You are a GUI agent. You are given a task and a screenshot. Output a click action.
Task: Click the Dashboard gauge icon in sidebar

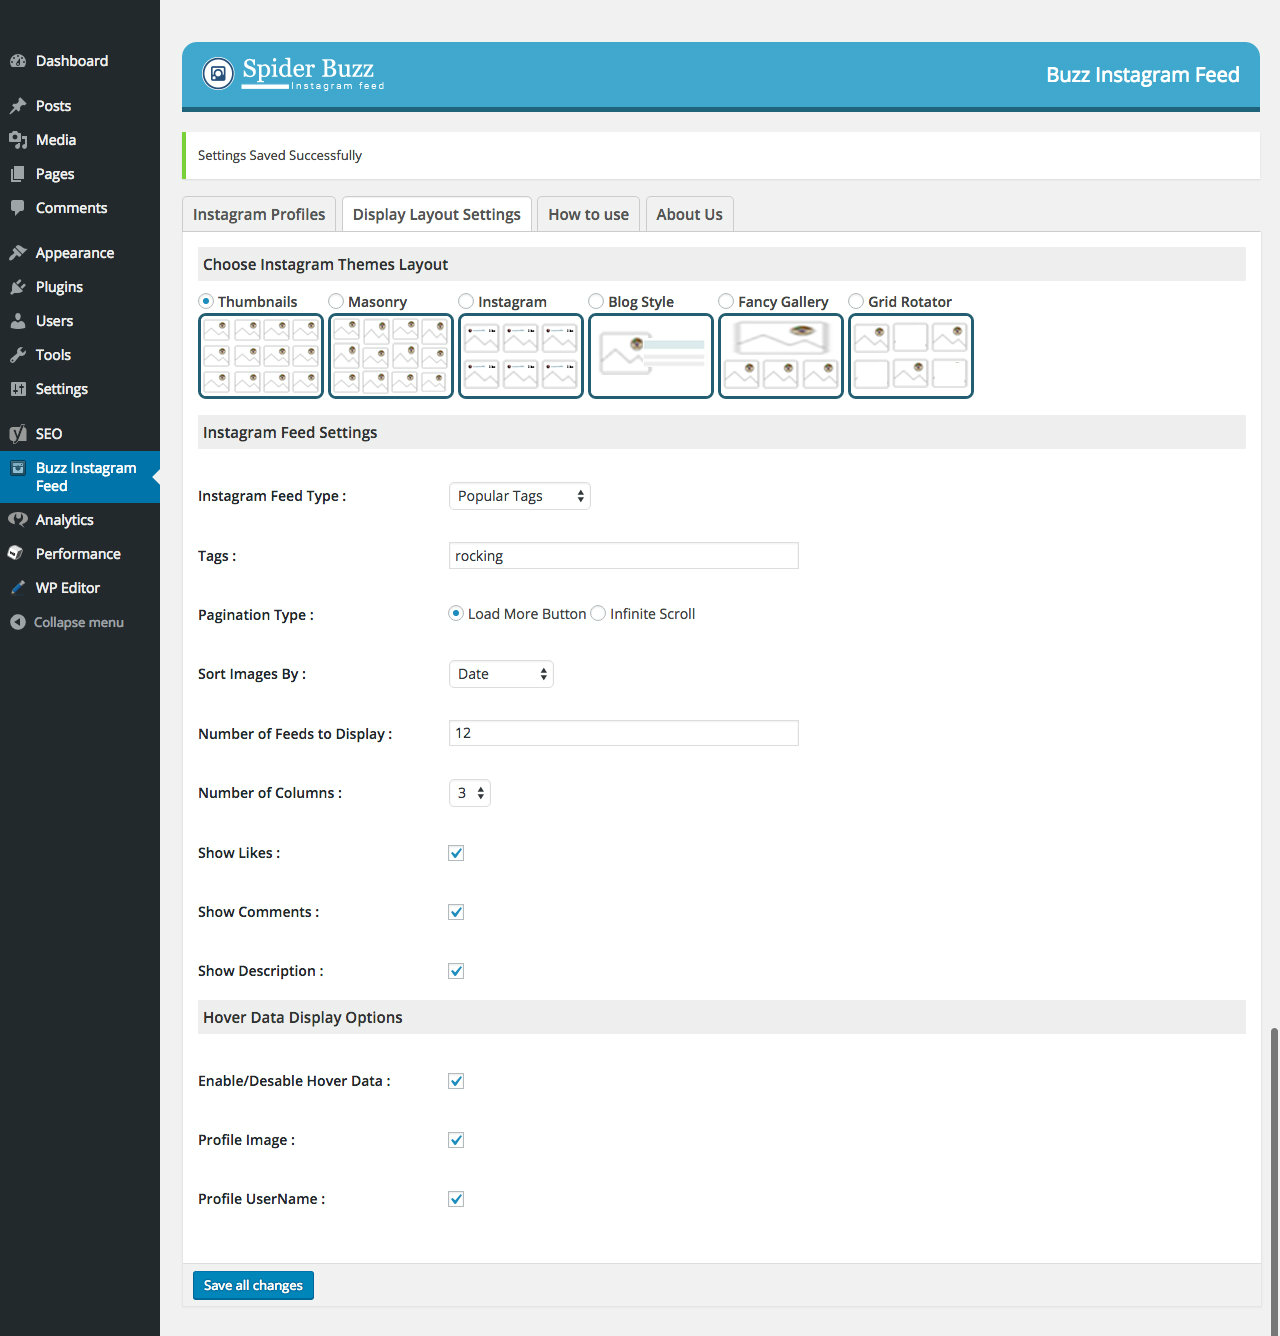pos(17,61)
